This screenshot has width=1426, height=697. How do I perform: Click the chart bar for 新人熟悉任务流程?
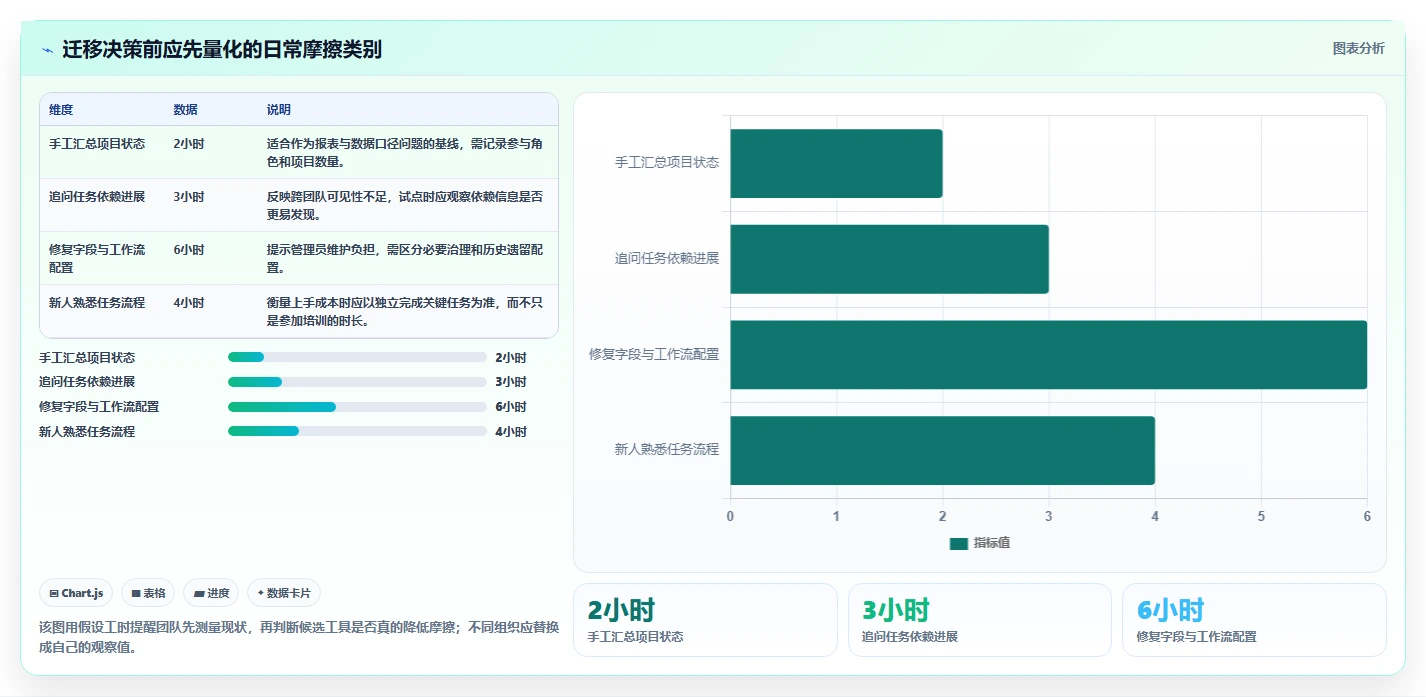click(942, 450)
